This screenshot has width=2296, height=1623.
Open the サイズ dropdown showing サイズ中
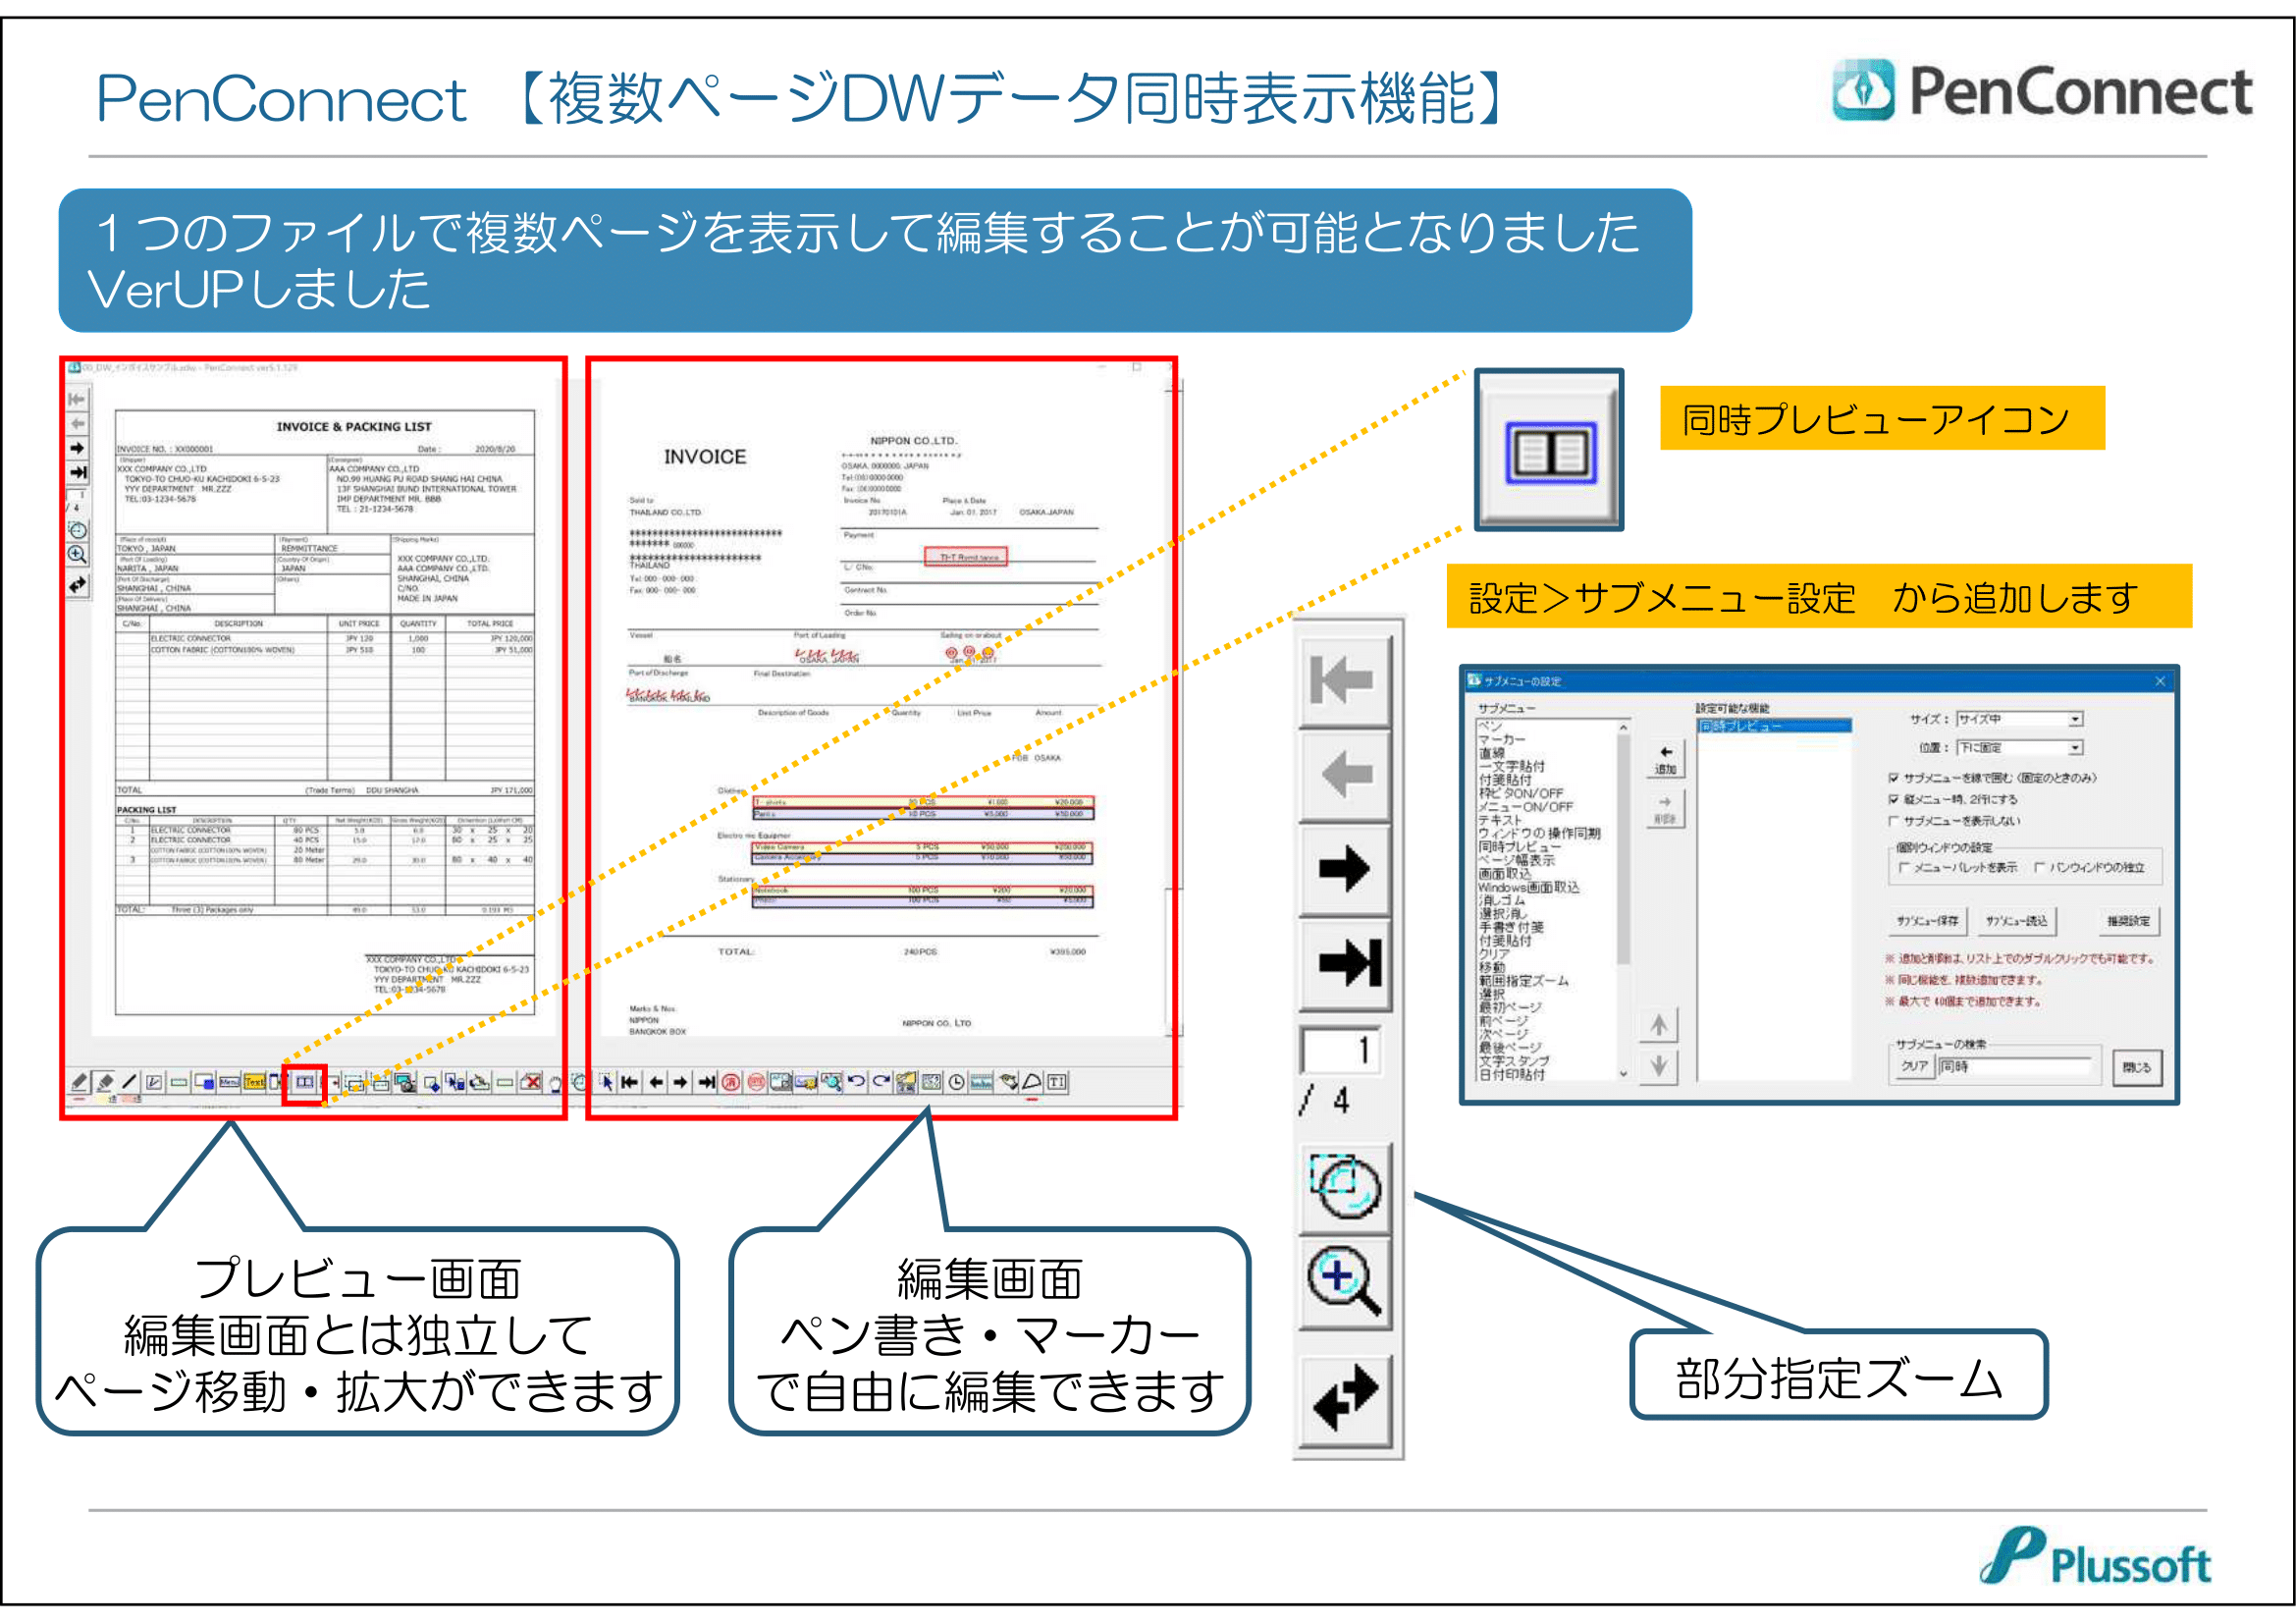pos(2021,720)
